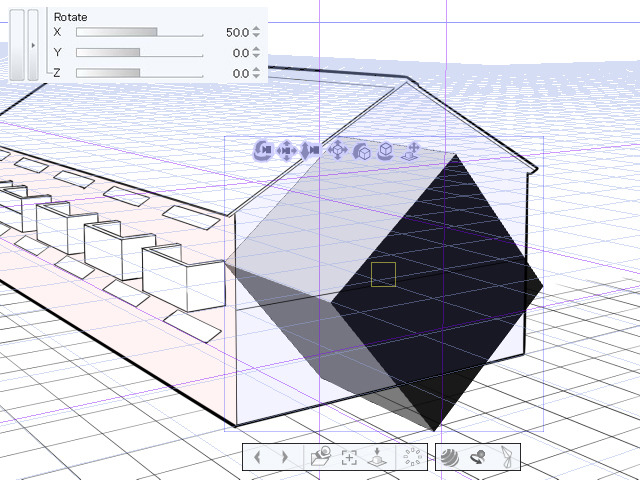The height and width of the screenshot is (480, 640).
Task: Select the zoom camera in/out manipulator icon
Action: pos(310,150)
